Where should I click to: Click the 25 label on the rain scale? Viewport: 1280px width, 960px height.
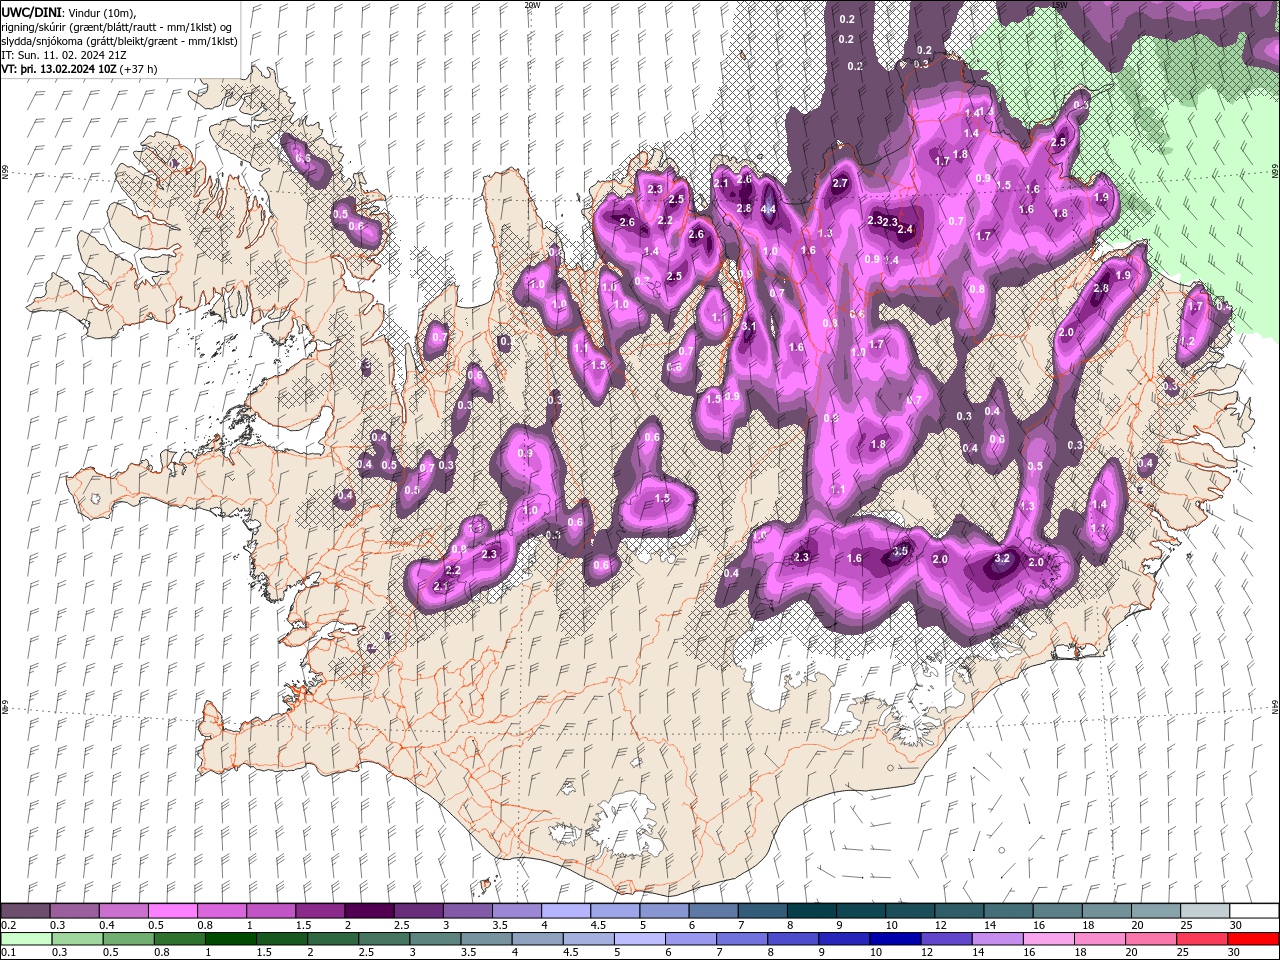(x=1185, y=952)
